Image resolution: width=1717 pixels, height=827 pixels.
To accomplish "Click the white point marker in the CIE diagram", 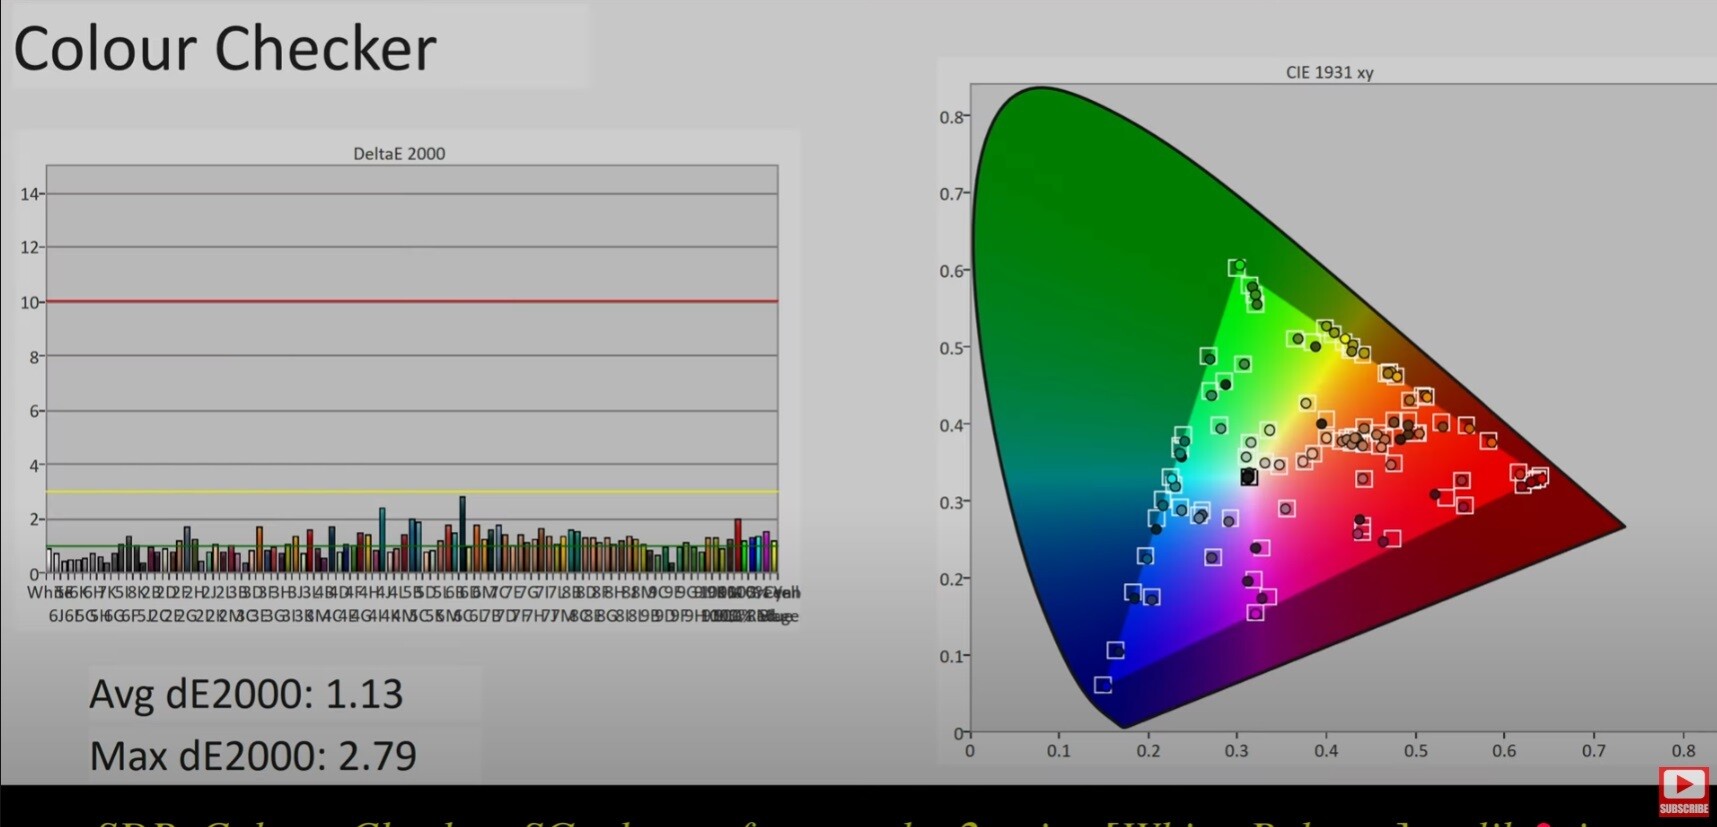I will pyautogui.click(x=1249, y=477).
